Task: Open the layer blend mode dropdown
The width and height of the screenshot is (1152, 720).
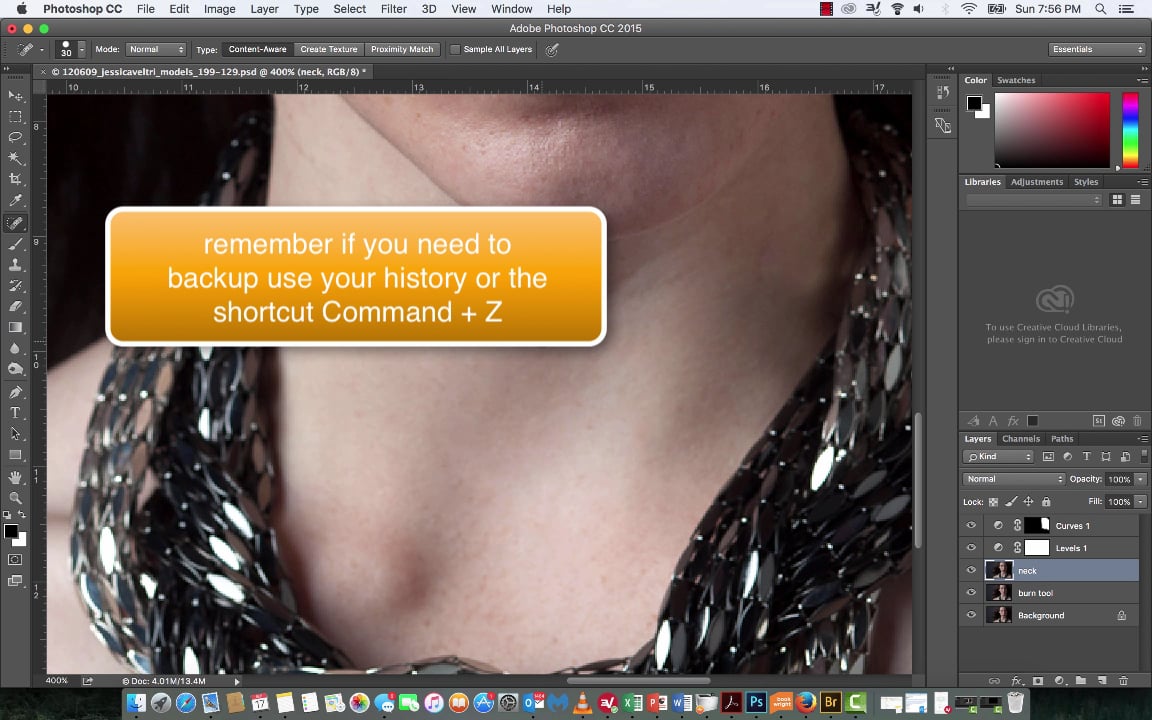Action: coord(1013,479)
